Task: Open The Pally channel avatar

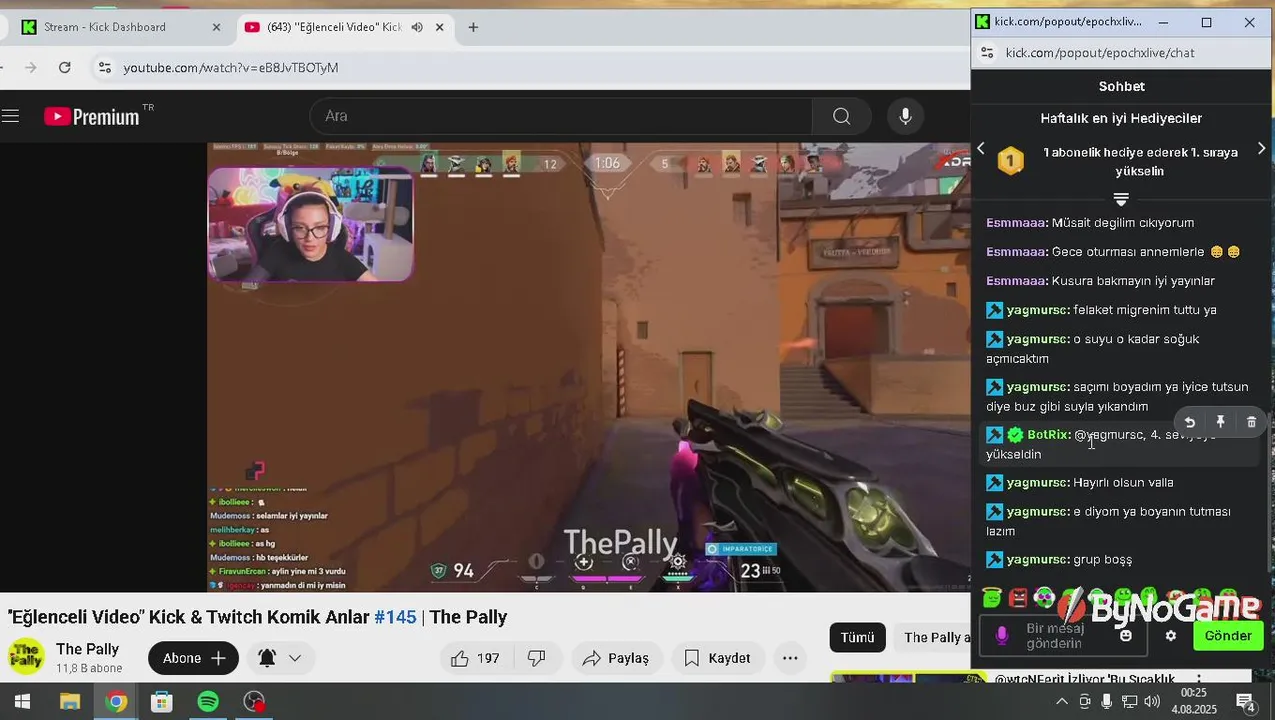Action: click(x=26, y=657)
